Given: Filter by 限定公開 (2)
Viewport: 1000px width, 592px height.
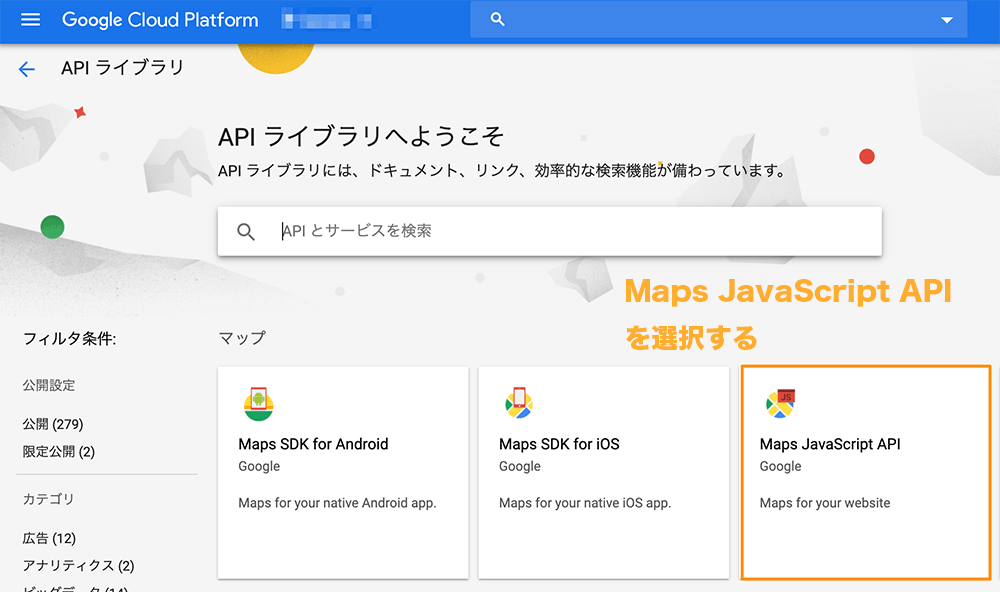Looking at the screenshot, I should click(x=59, y=452).
